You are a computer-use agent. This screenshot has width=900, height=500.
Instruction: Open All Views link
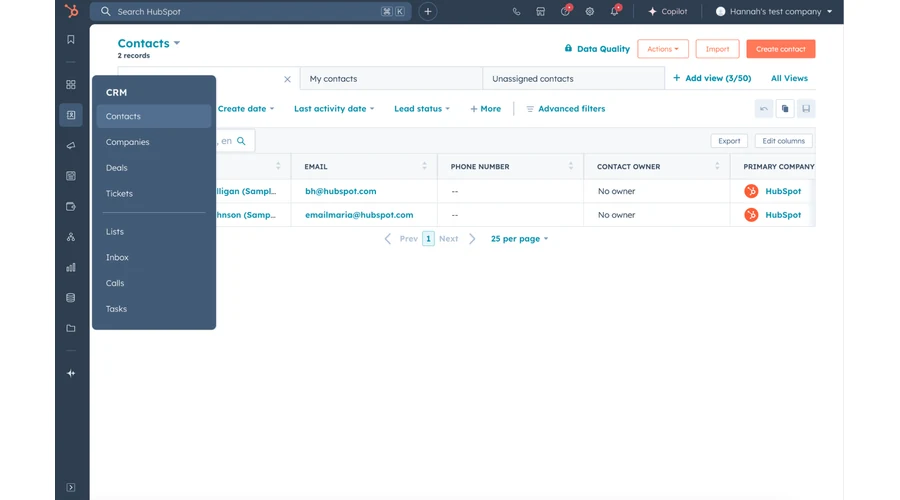789,78
